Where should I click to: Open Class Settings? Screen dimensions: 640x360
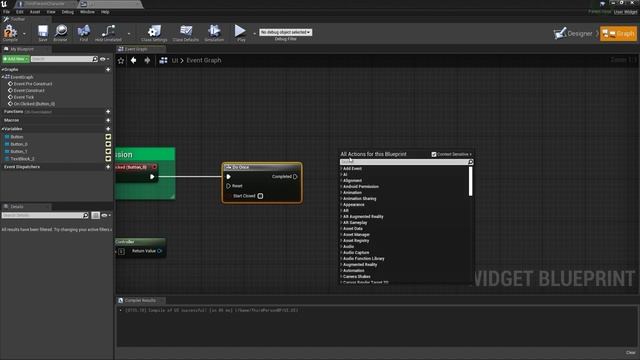point(154,32)
